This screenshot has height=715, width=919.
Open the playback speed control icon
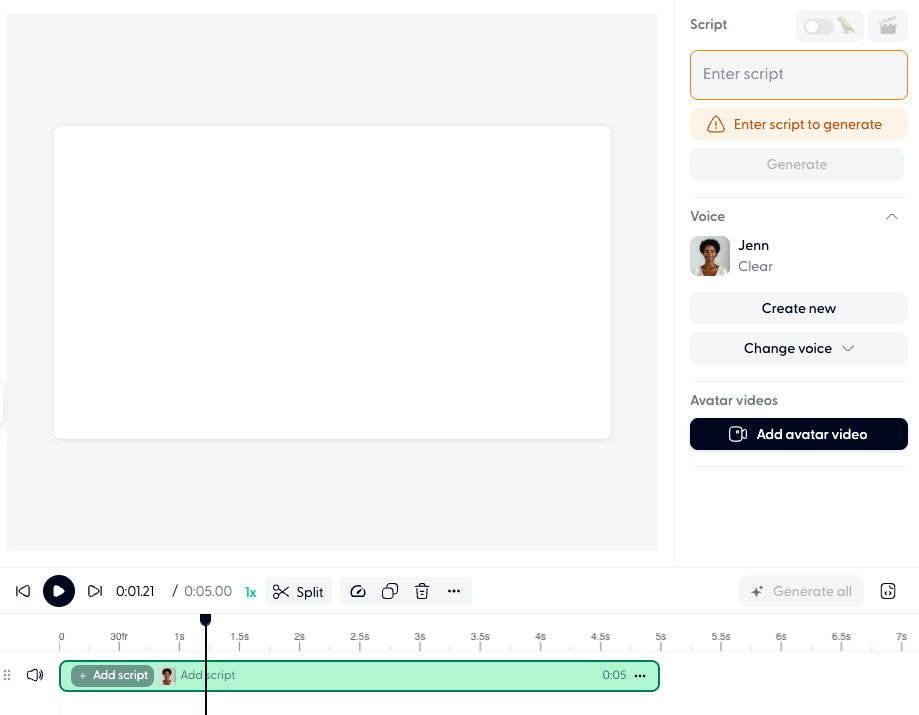(358, 591)
